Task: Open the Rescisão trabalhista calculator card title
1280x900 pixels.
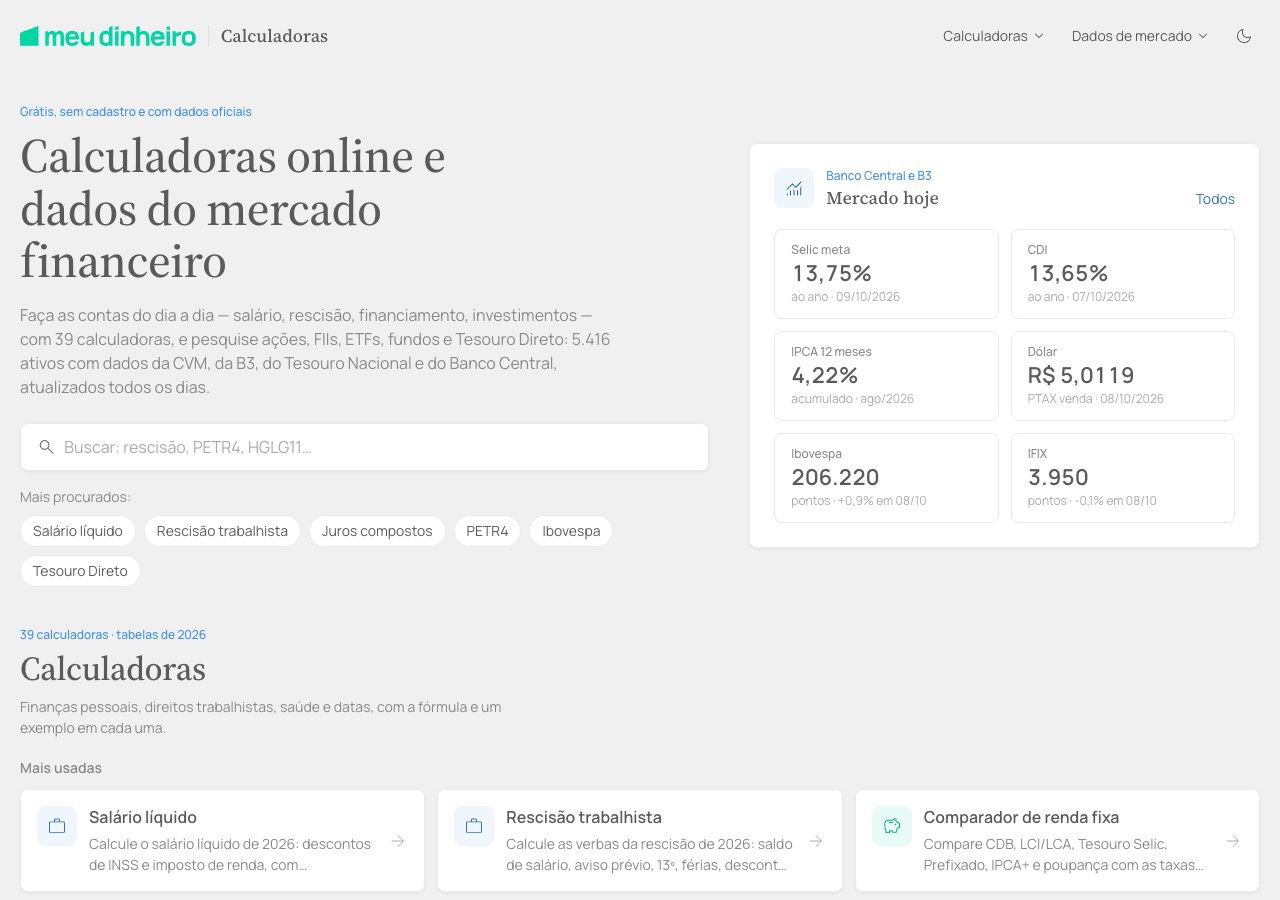Action: click(584, 817)
